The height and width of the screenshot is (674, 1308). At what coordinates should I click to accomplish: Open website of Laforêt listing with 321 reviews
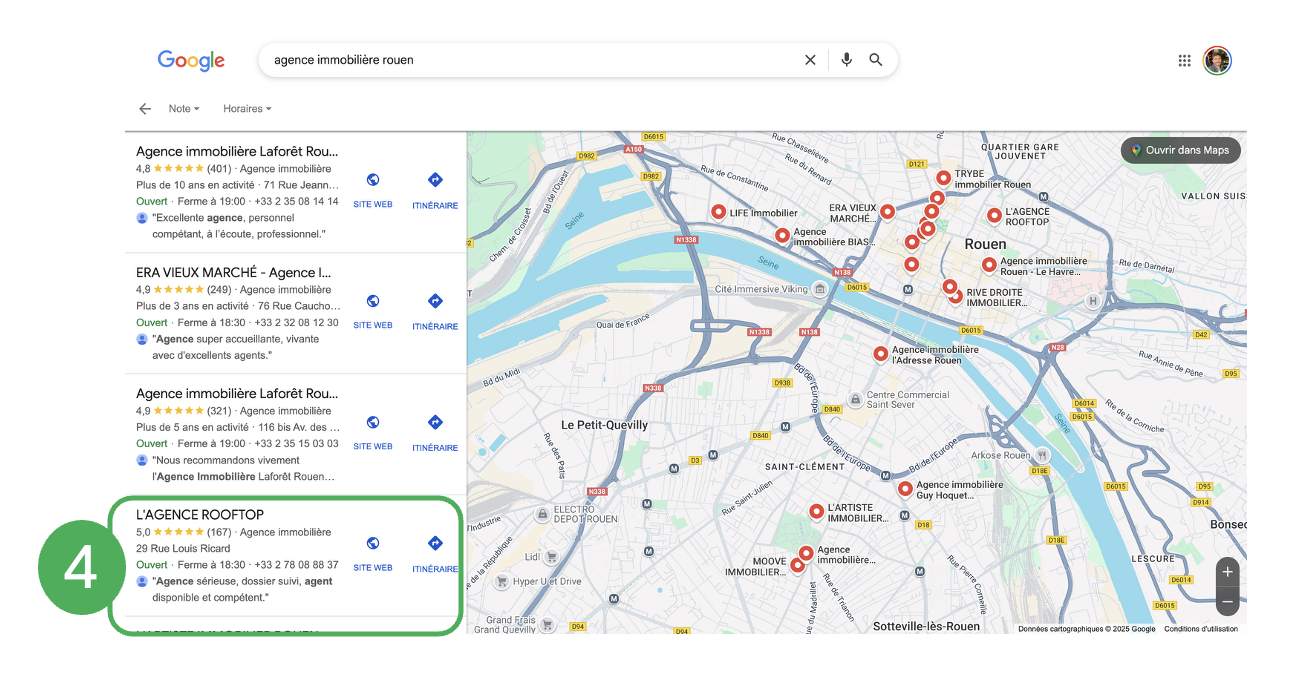[x=373, y=432]
